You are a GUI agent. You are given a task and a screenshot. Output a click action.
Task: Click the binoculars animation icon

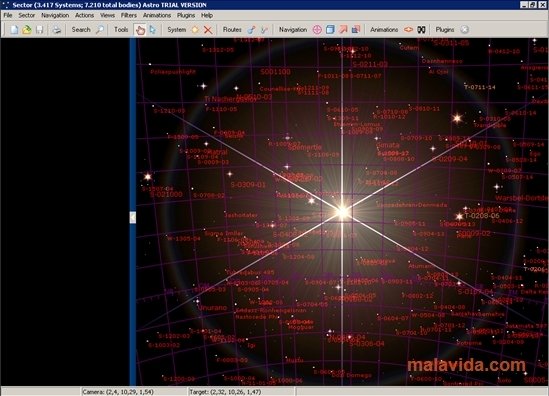(x=421, y=30)
